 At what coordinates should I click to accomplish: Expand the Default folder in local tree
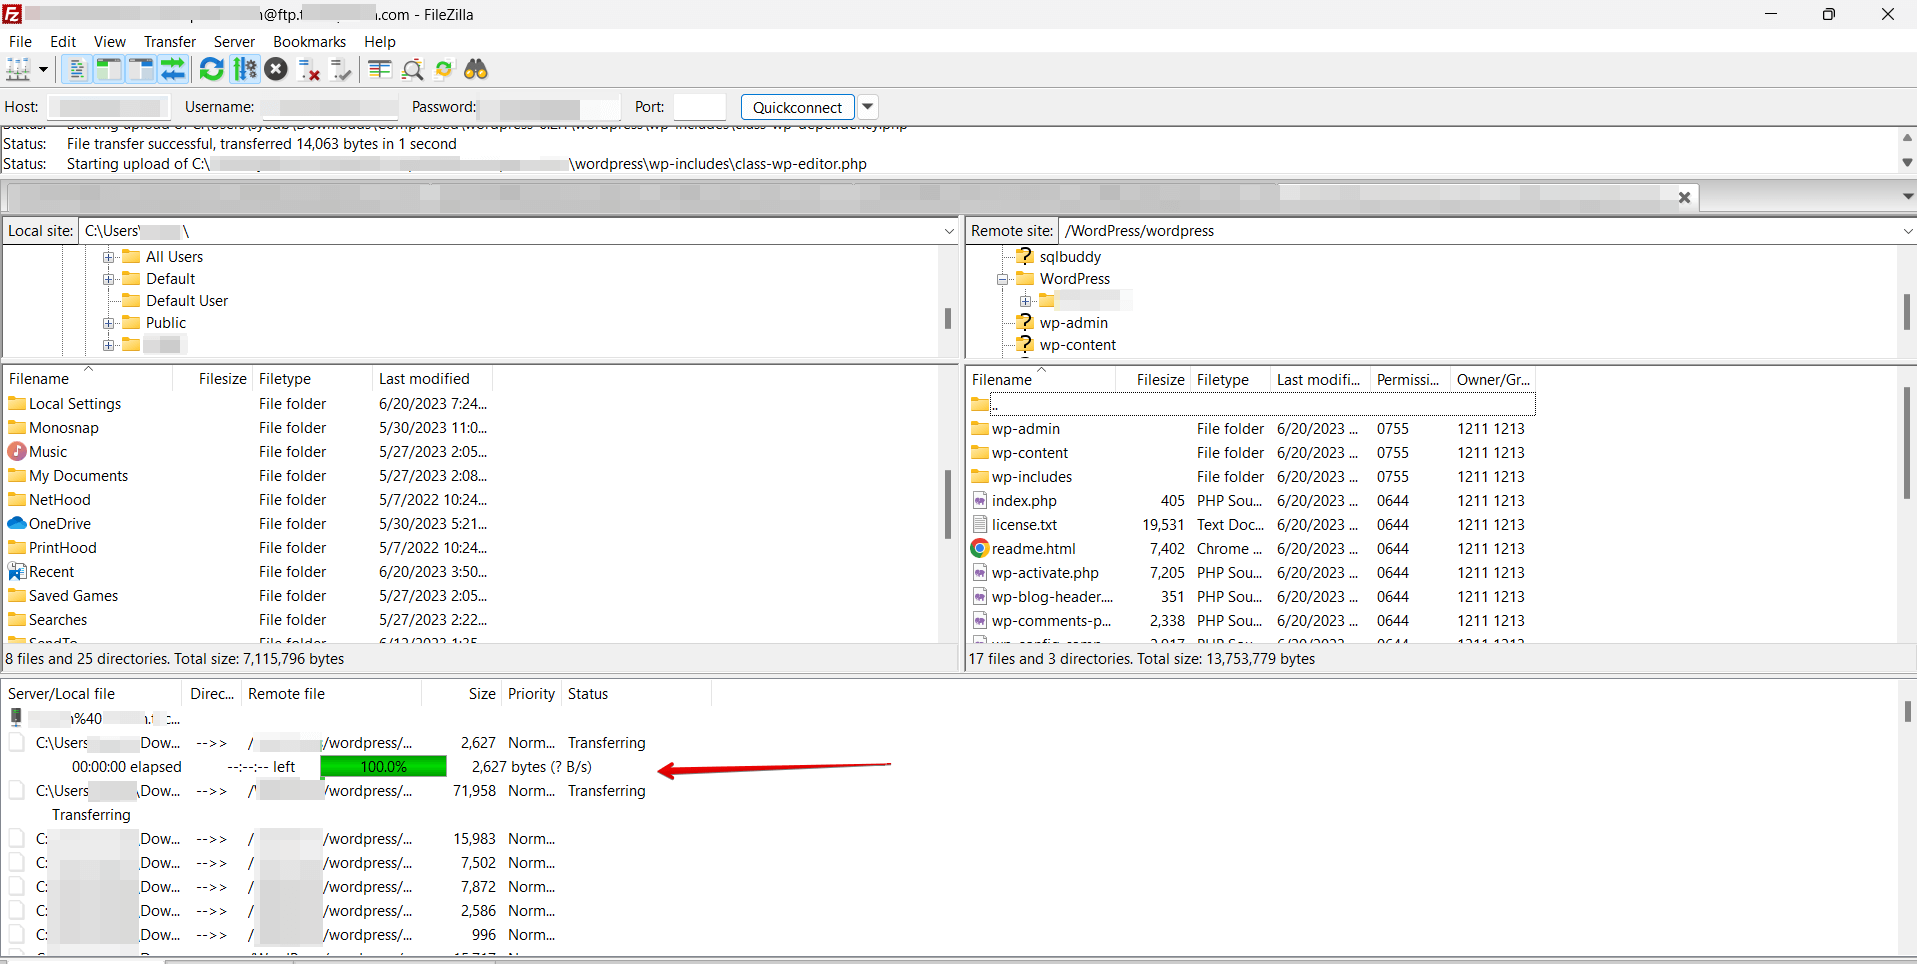109,279
